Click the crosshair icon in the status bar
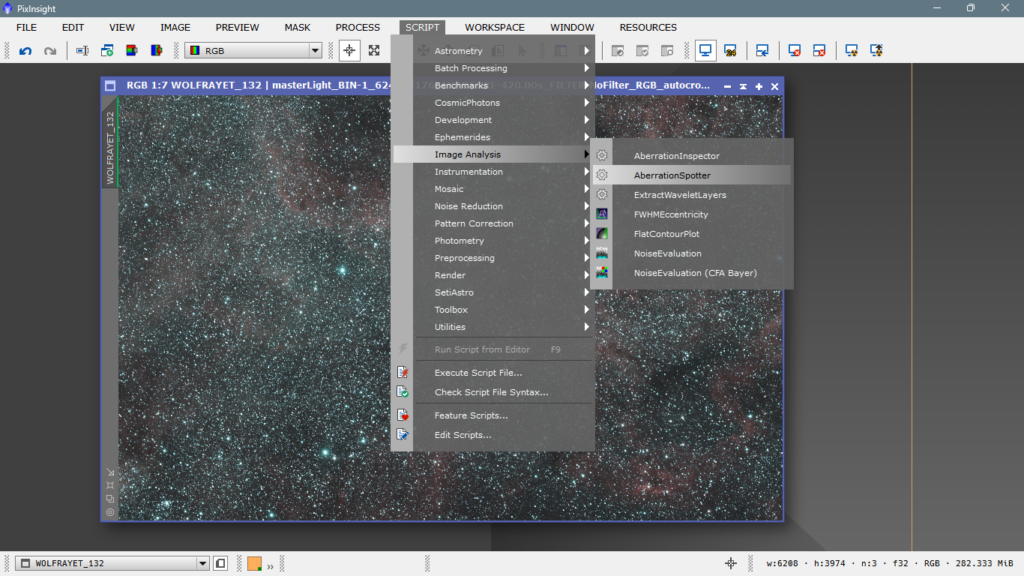Viewport: 1024px width, 576px height. click(x=731, y=563)
